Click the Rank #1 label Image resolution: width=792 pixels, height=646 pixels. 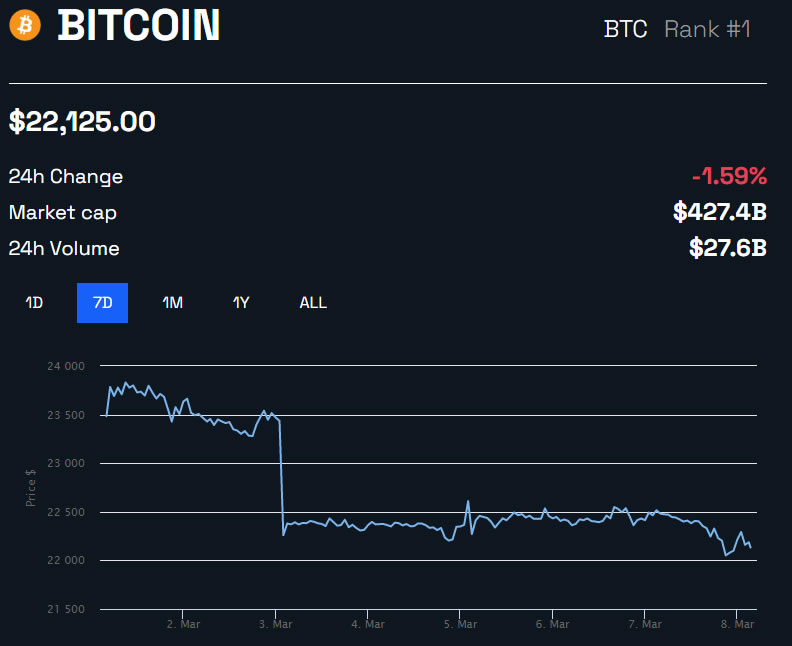707,29
